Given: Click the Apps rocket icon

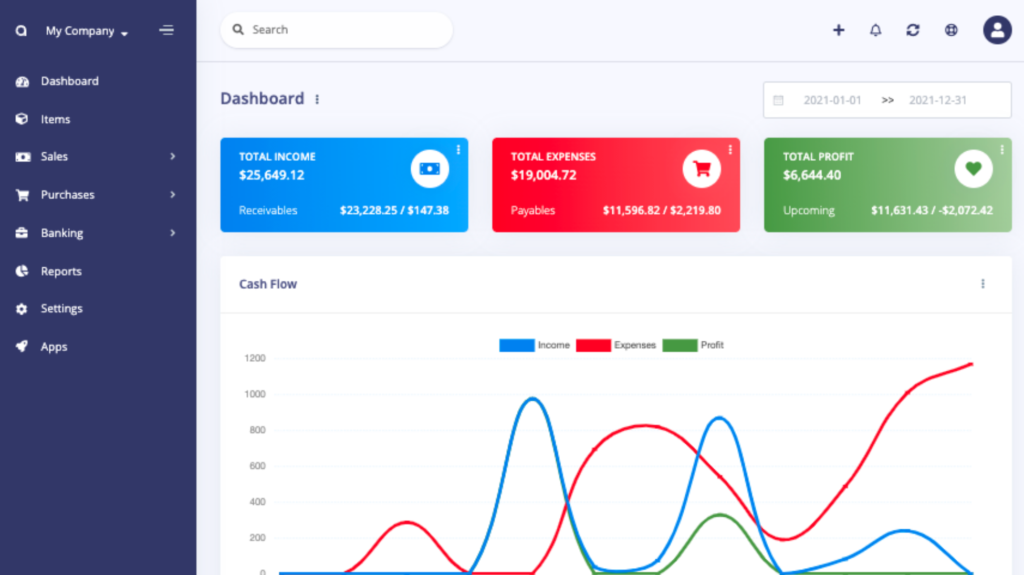Looking at the screenshot, I should 22,346.
